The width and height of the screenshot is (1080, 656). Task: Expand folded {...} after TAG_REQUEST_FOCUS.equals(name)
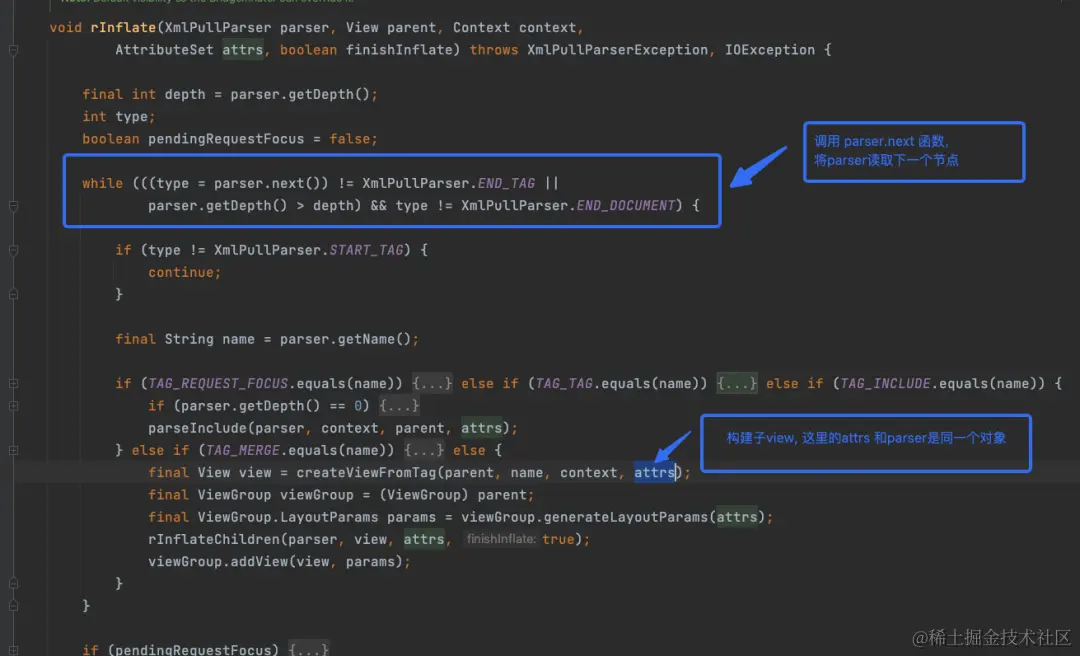click(432, 383)
